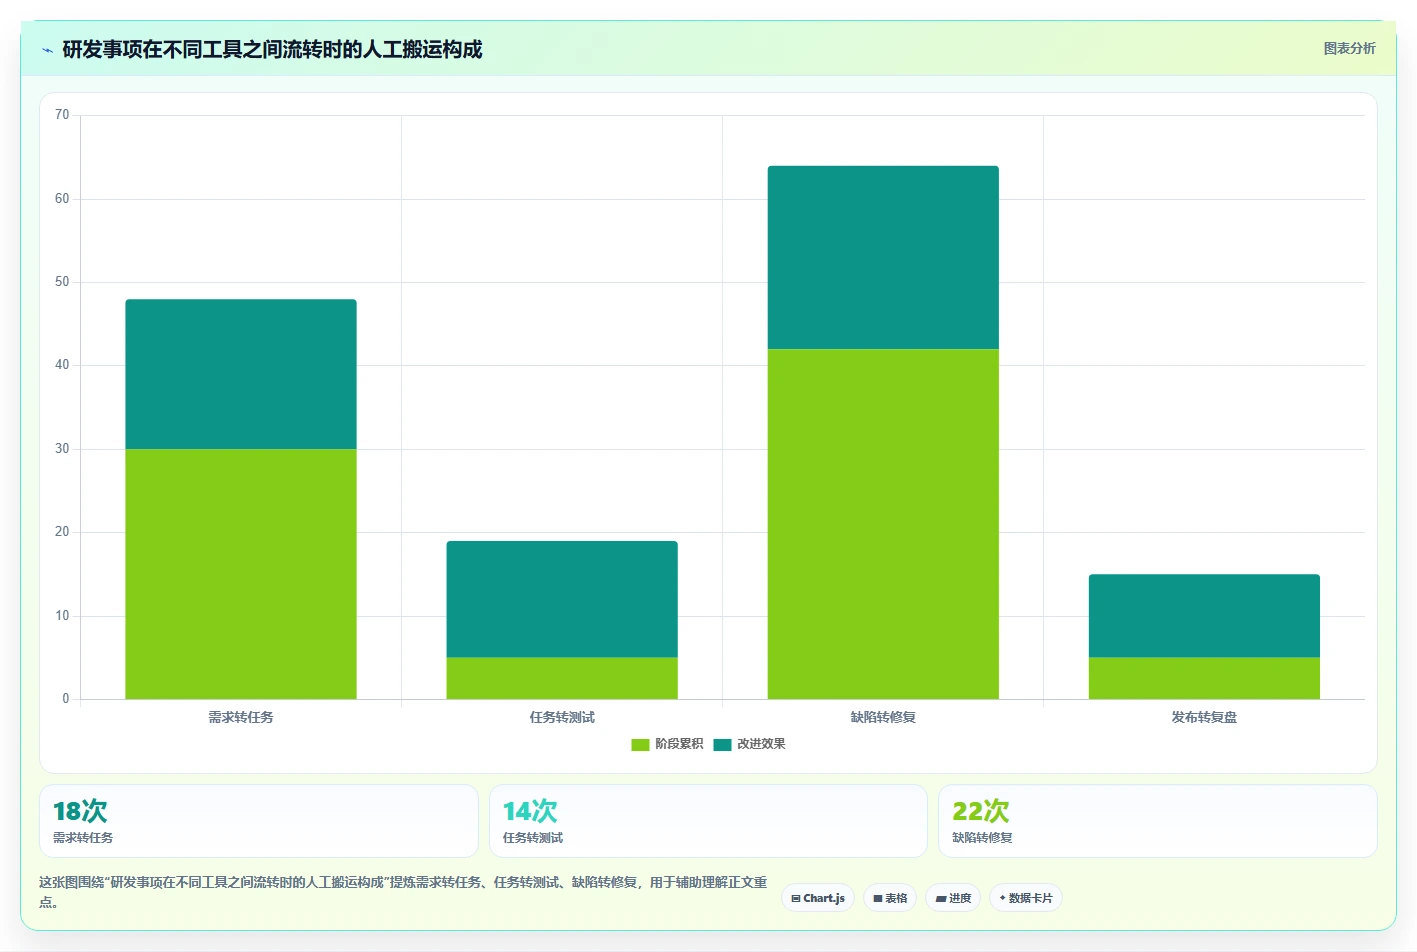
Task: Click the 需求转任务 x-axis label
Action: point(241,717)
